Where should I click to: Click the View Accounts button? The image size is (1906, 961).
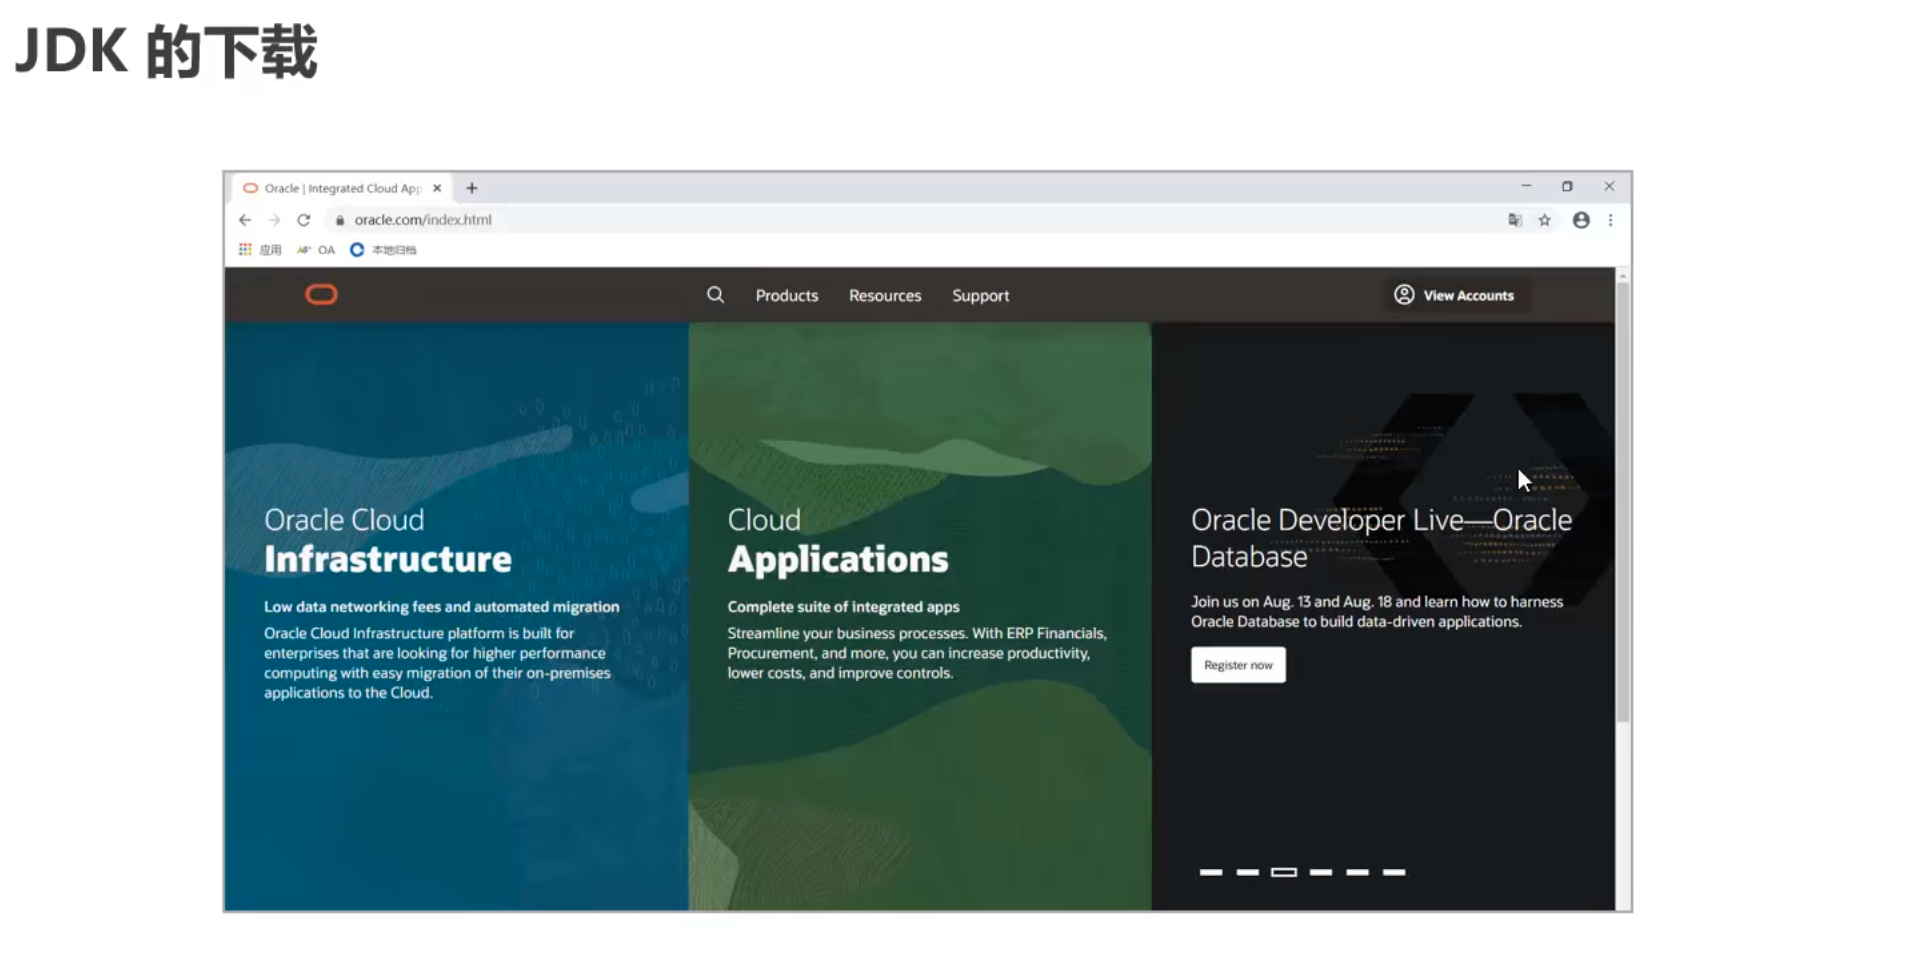pyautogui.click(x=1456, y=295)
